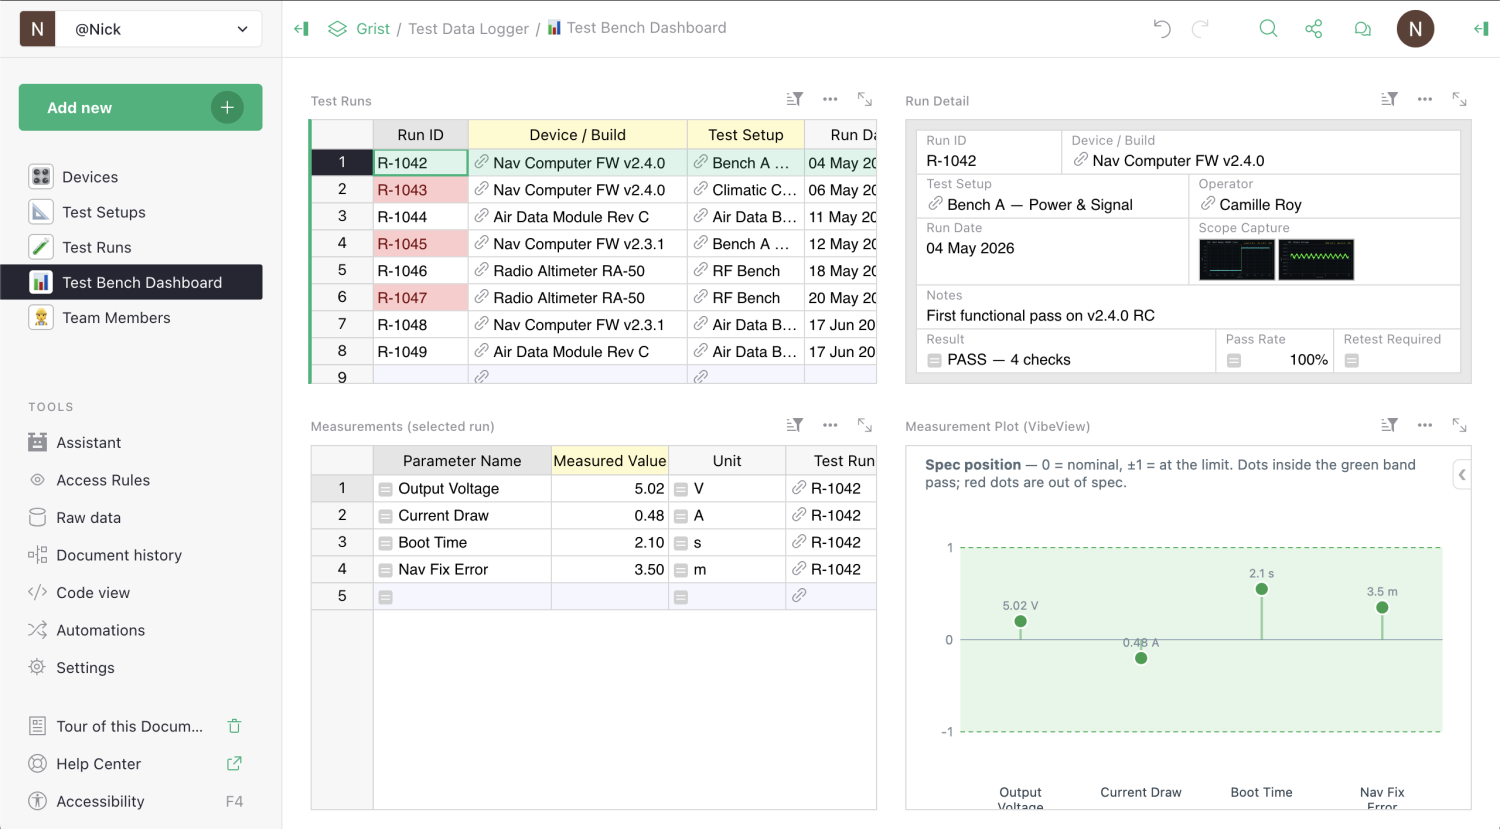This screenshot has width=1500, height=829.
Task: Select the R-1047 run cell
Action: tap(420, 298)
